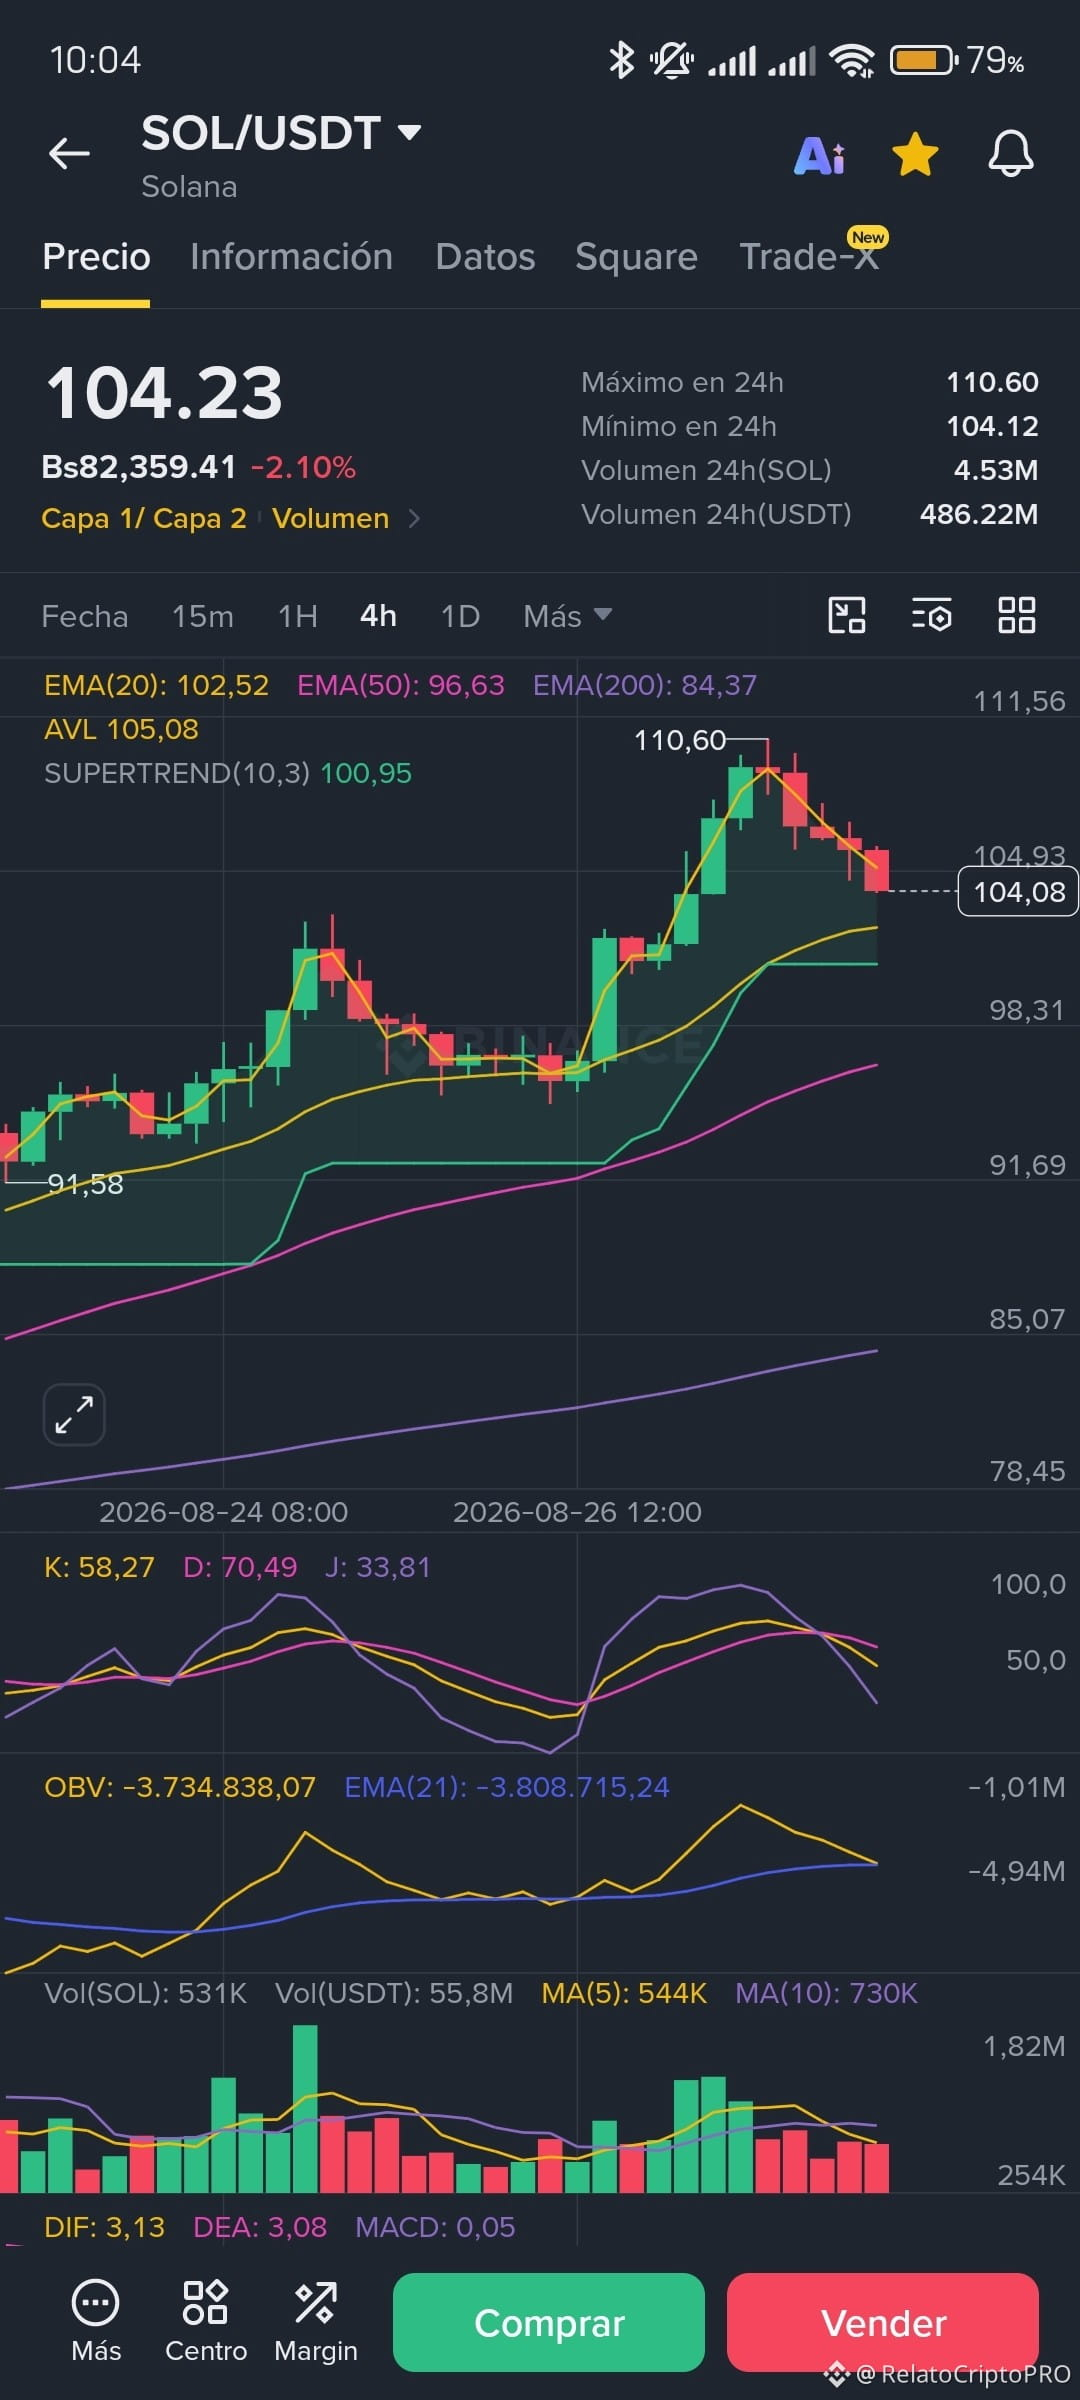Open Capa 1/ Capa 2 tag link
Screen dimensions: 1080x2400
144,518
